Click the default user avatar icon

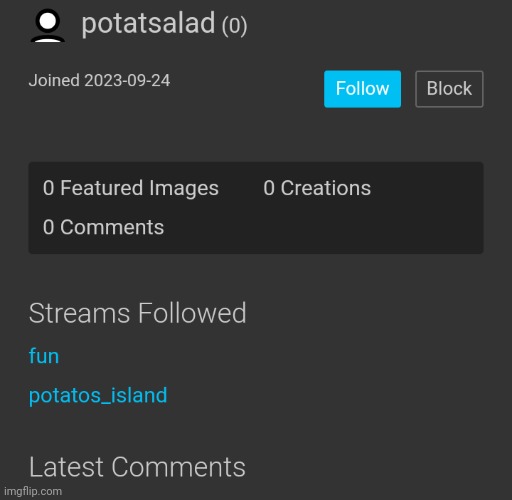coord(48,25)
